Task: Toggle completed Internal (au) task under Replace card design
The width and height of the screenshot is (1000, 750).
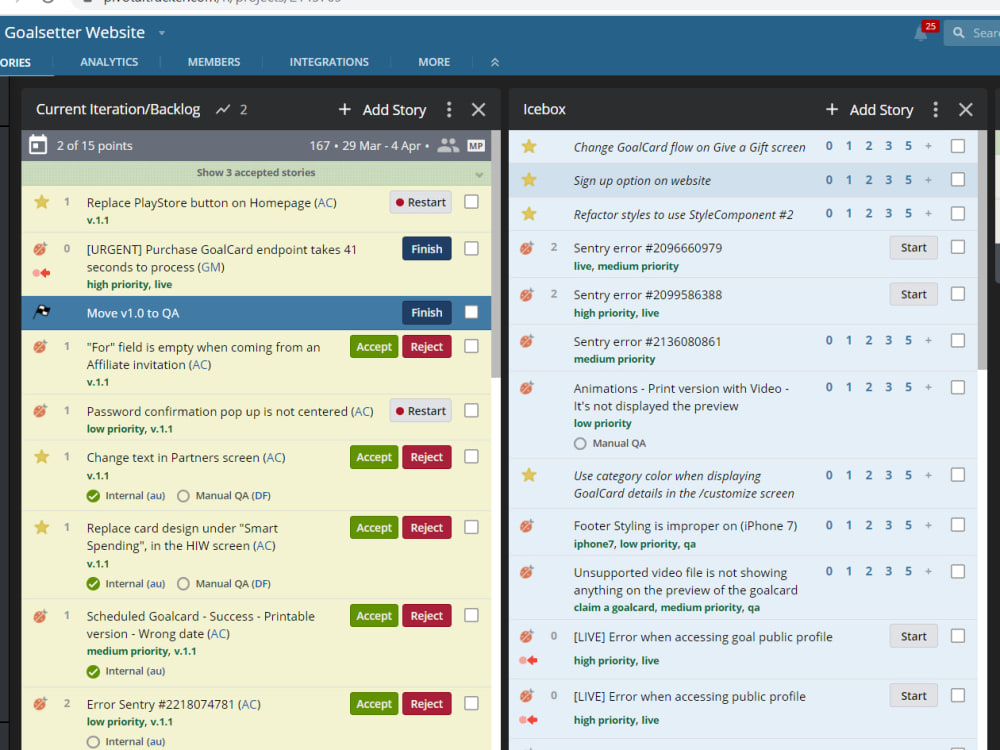Action: [93, 584]
